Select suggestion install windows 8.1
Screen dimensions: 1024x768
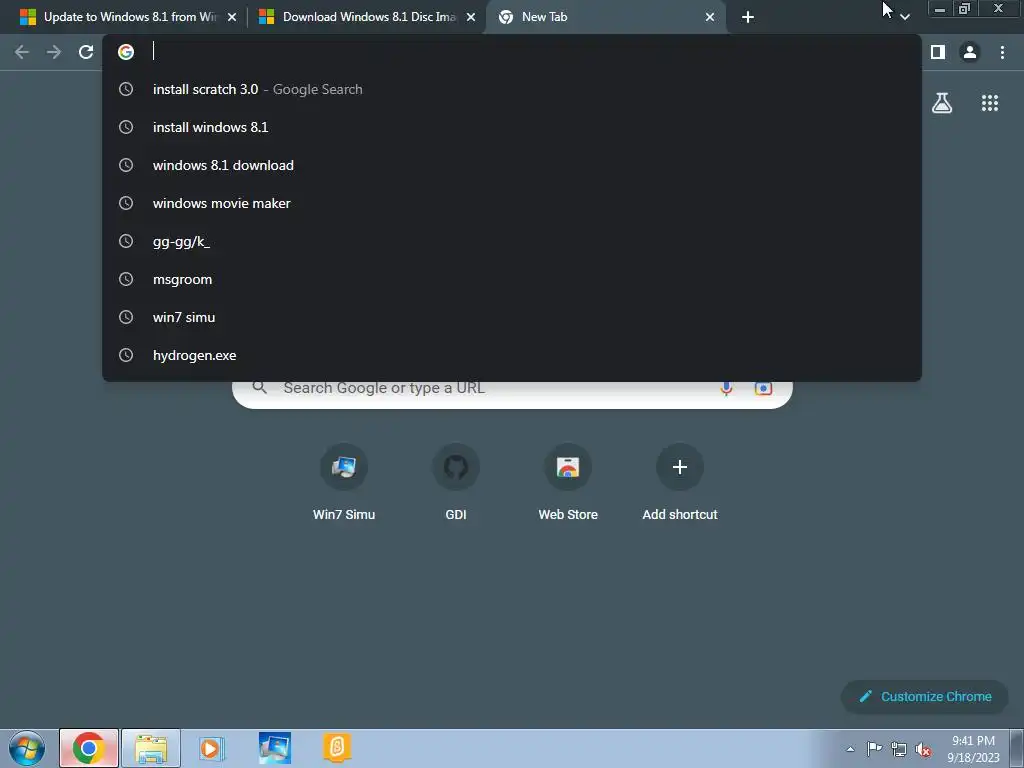[512, 127]
